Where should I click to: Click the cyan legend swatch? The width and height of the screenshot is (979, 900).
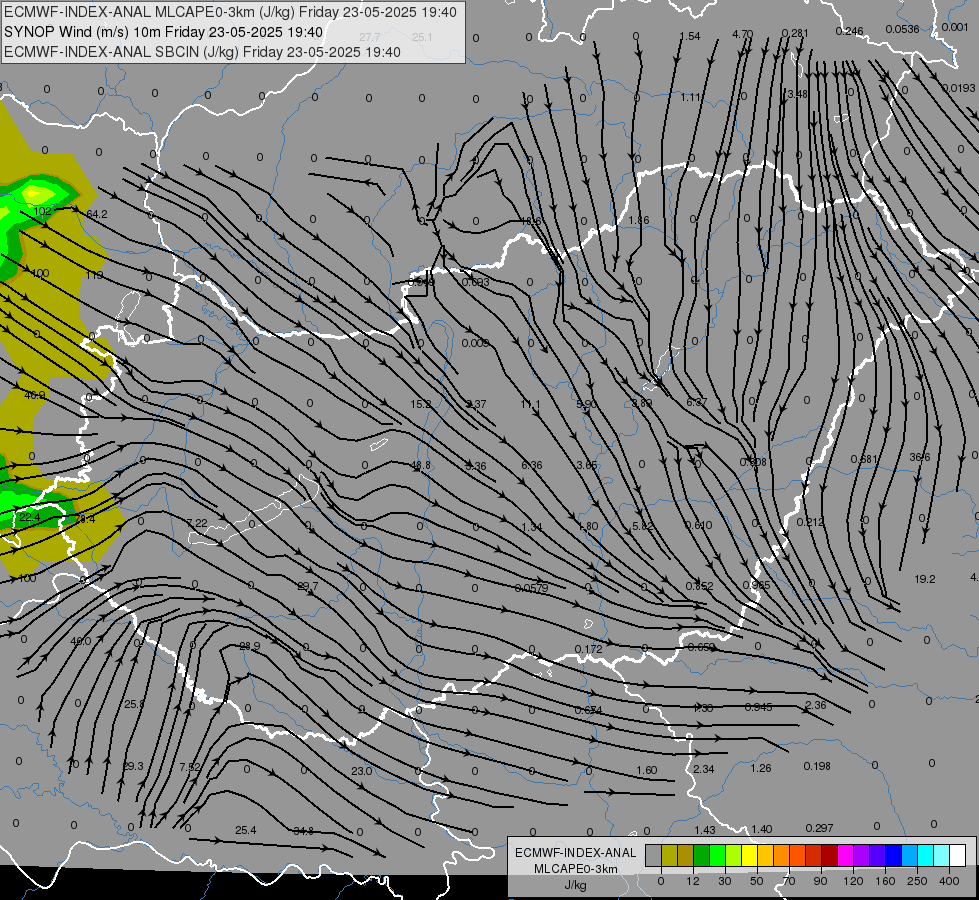[x=926, y=855]
